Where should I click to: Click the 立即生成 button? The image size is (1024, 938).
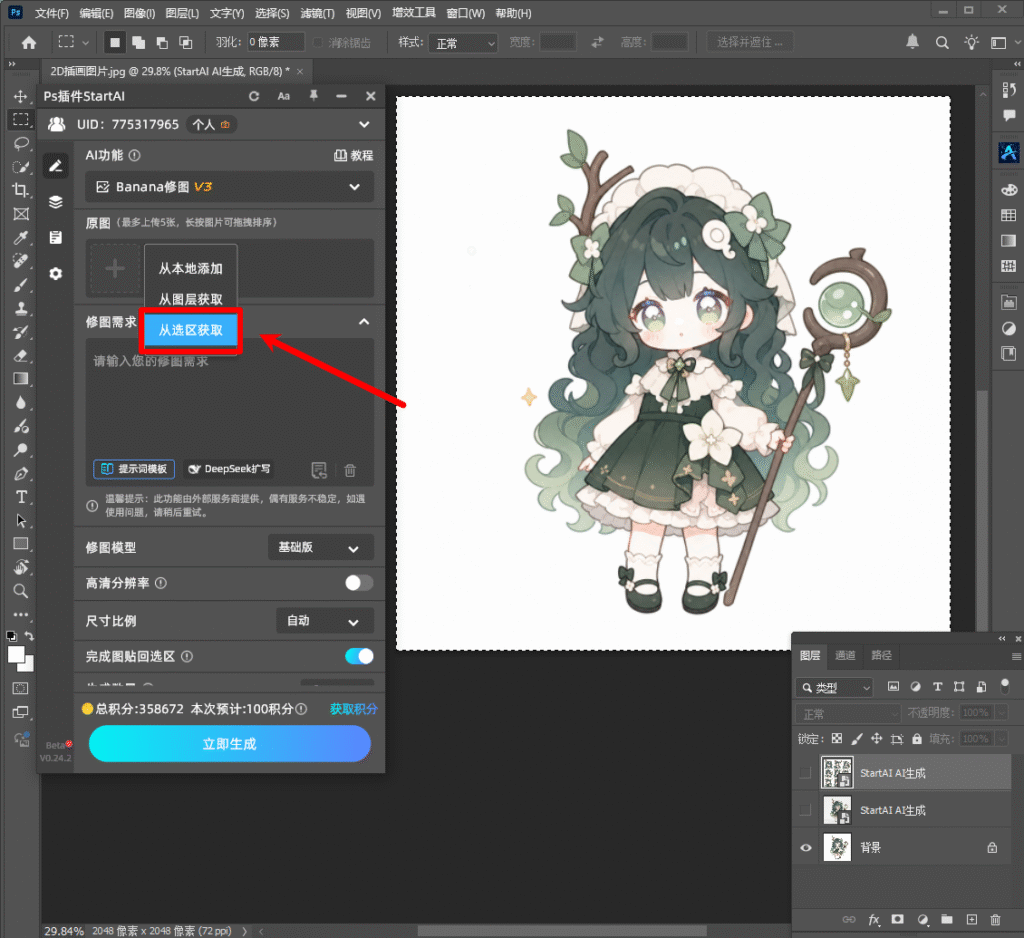(x=230, y=744)
